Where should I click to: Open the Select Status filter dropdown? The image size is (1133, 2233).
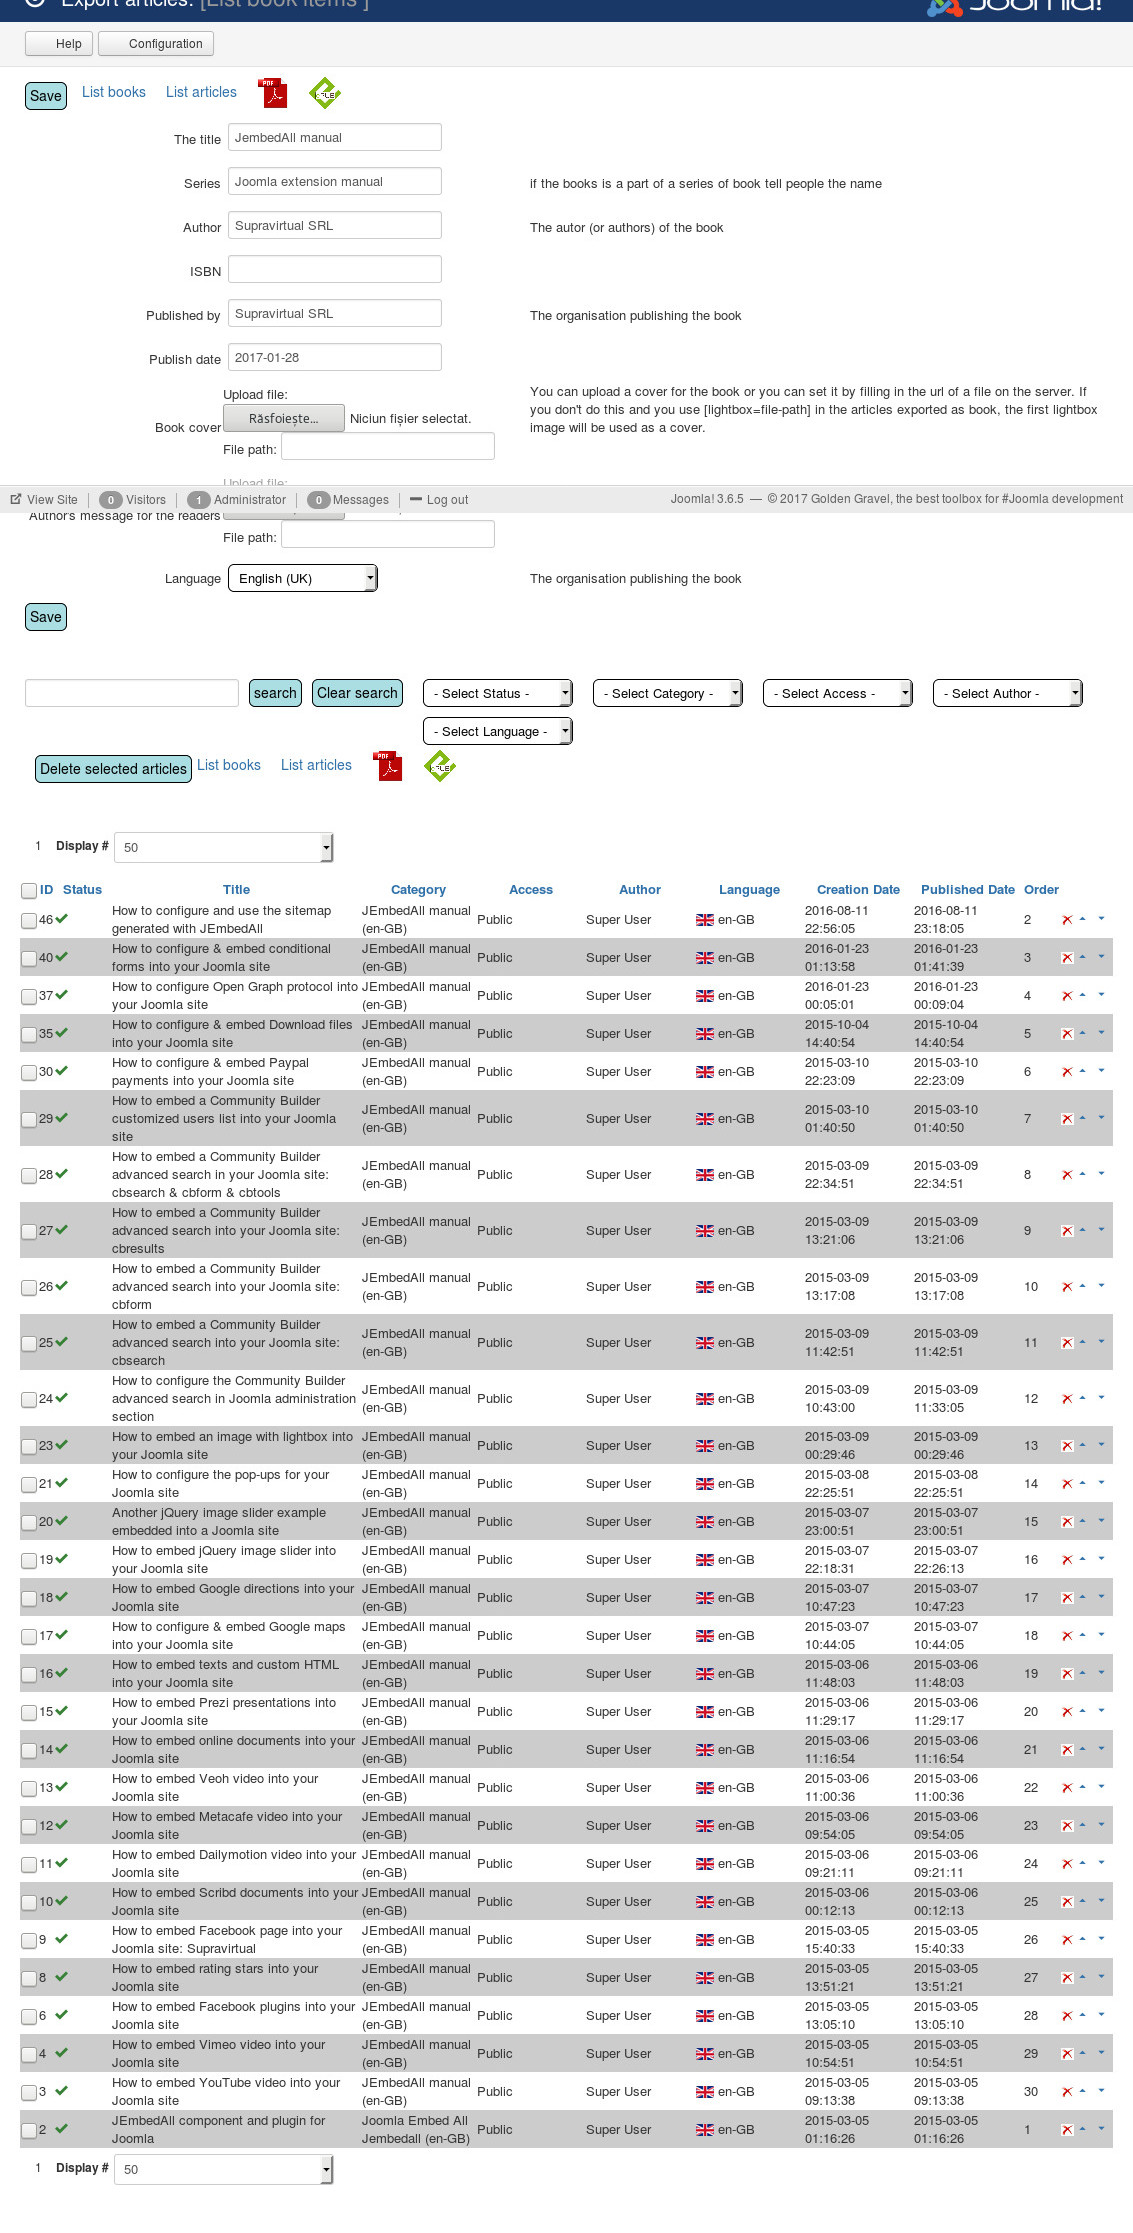tap(498, 693)
